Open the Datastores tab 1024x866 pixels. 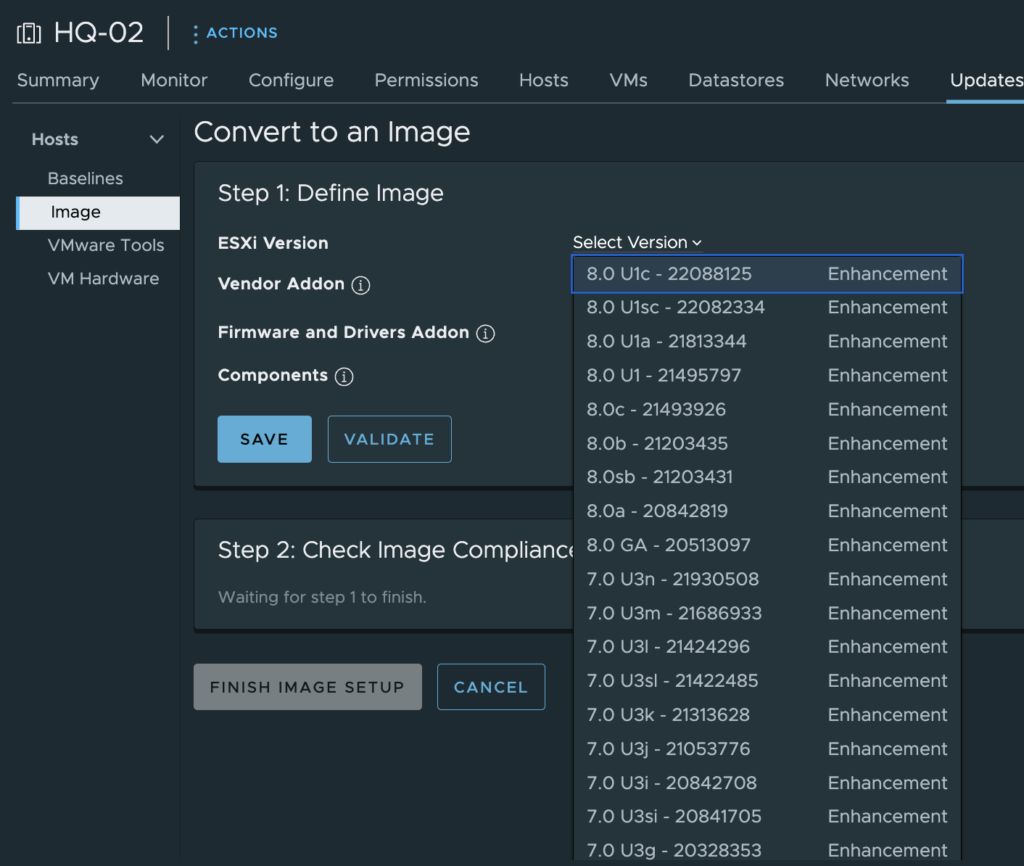point(736,80)
